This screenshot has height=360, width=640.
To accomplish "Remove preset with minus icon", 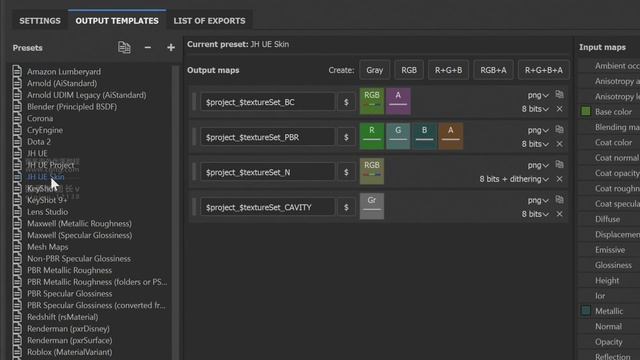I will tap(148, 48).
